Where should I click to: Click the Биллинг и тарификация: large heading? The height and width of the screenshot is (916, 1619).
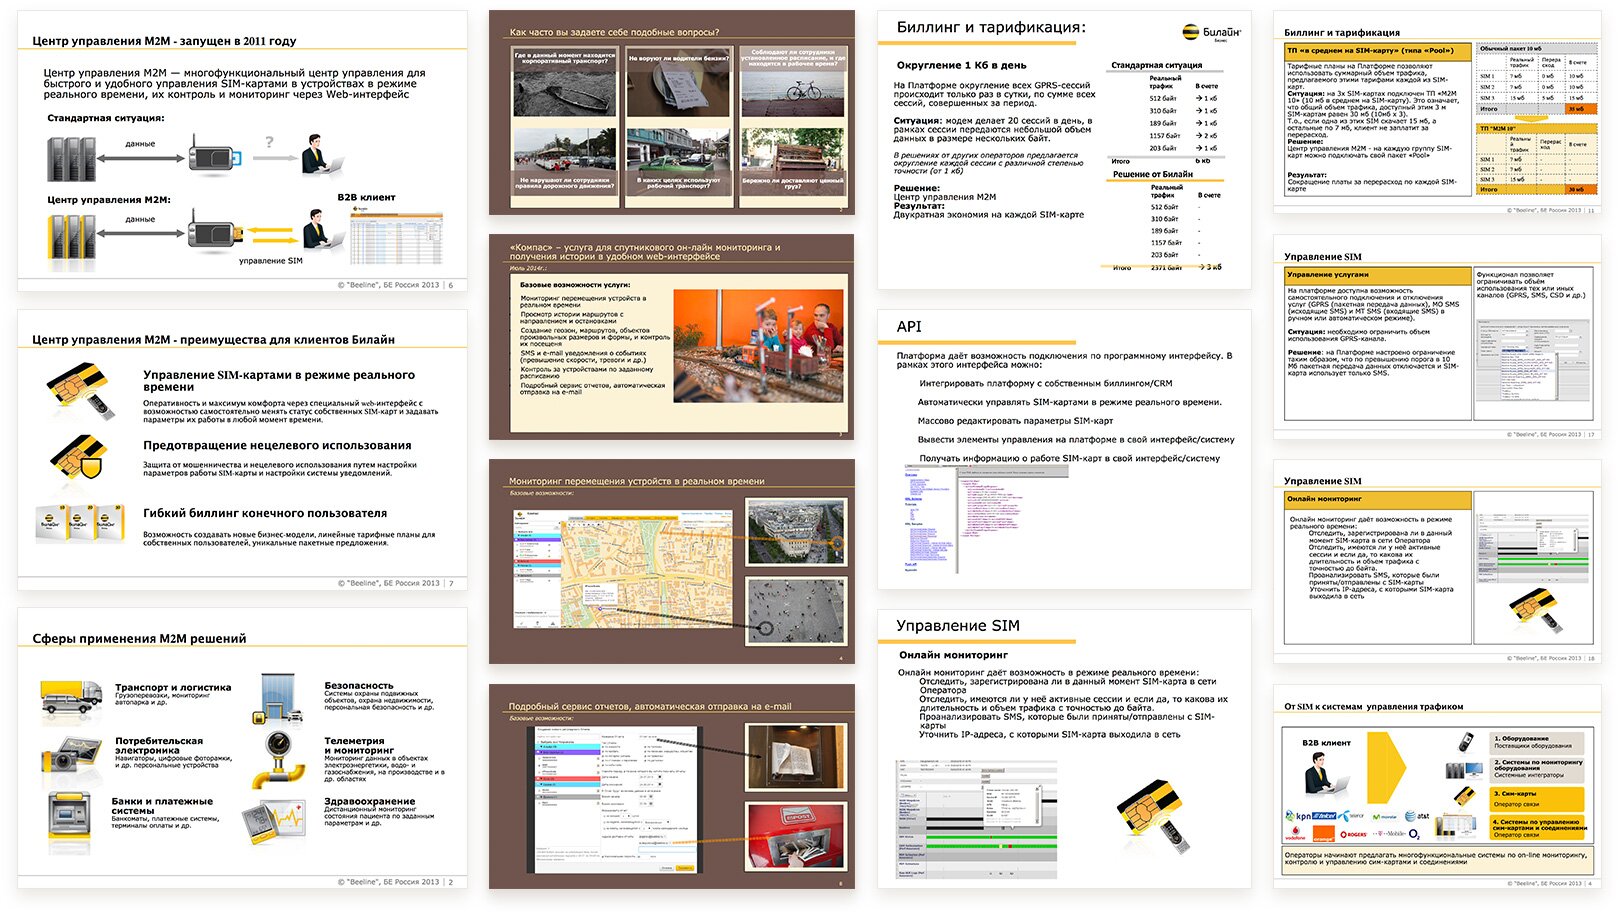click(x=991, y=27)
